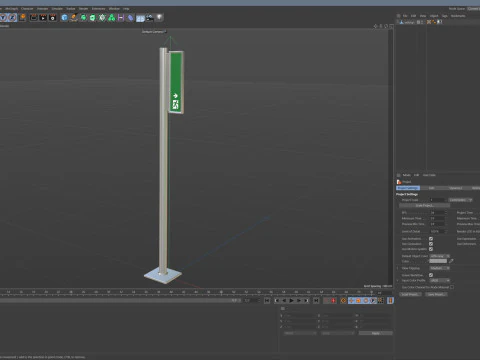Click the coordinate system icon

point(23,17)
